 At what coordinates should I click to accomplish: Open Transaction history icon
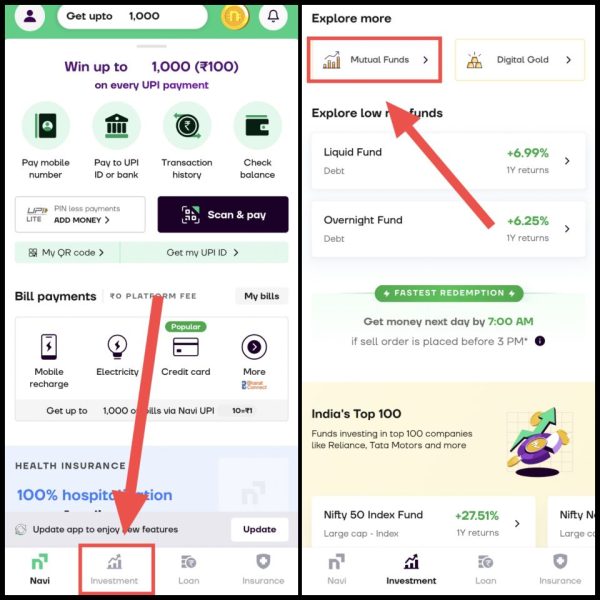(187, 126)
